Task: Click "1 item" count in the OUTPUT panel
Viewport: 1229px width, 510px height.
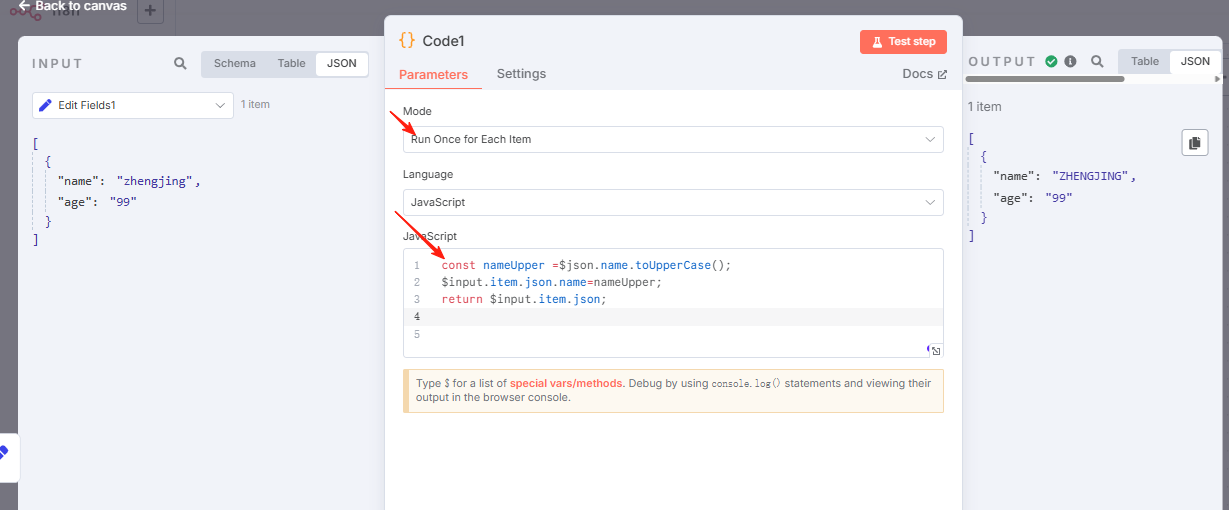Action: tap(984, 107)
